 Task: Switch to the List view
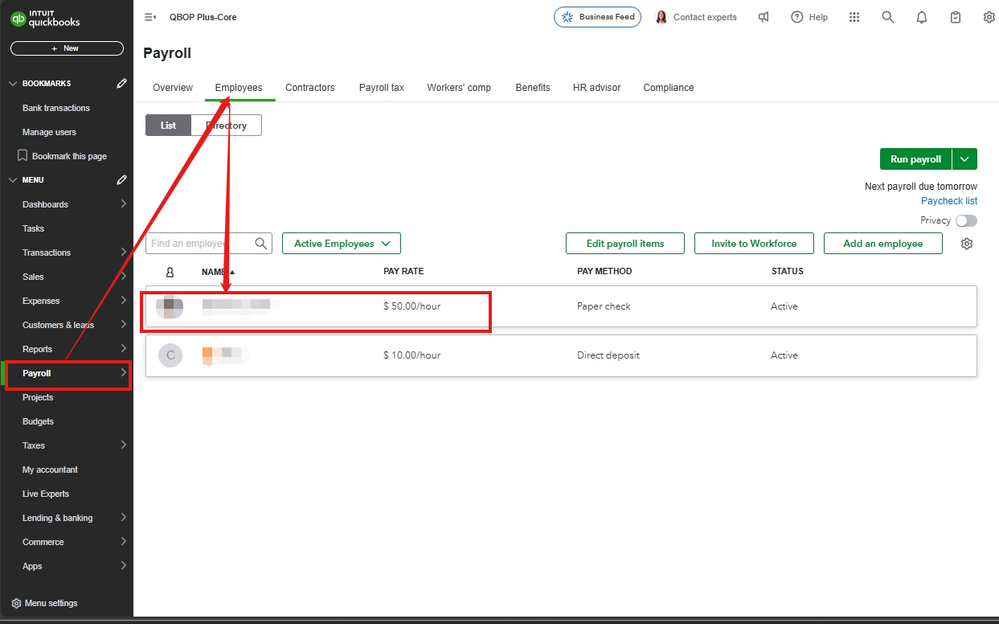(x=168, y=126)
